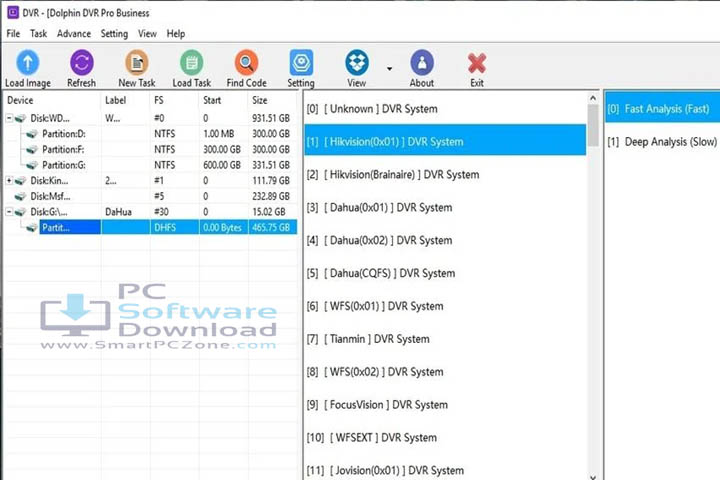The image size is (720, 480).
Task: Click the disk icon beside Disk:G:\
Action: click(21, 212)
